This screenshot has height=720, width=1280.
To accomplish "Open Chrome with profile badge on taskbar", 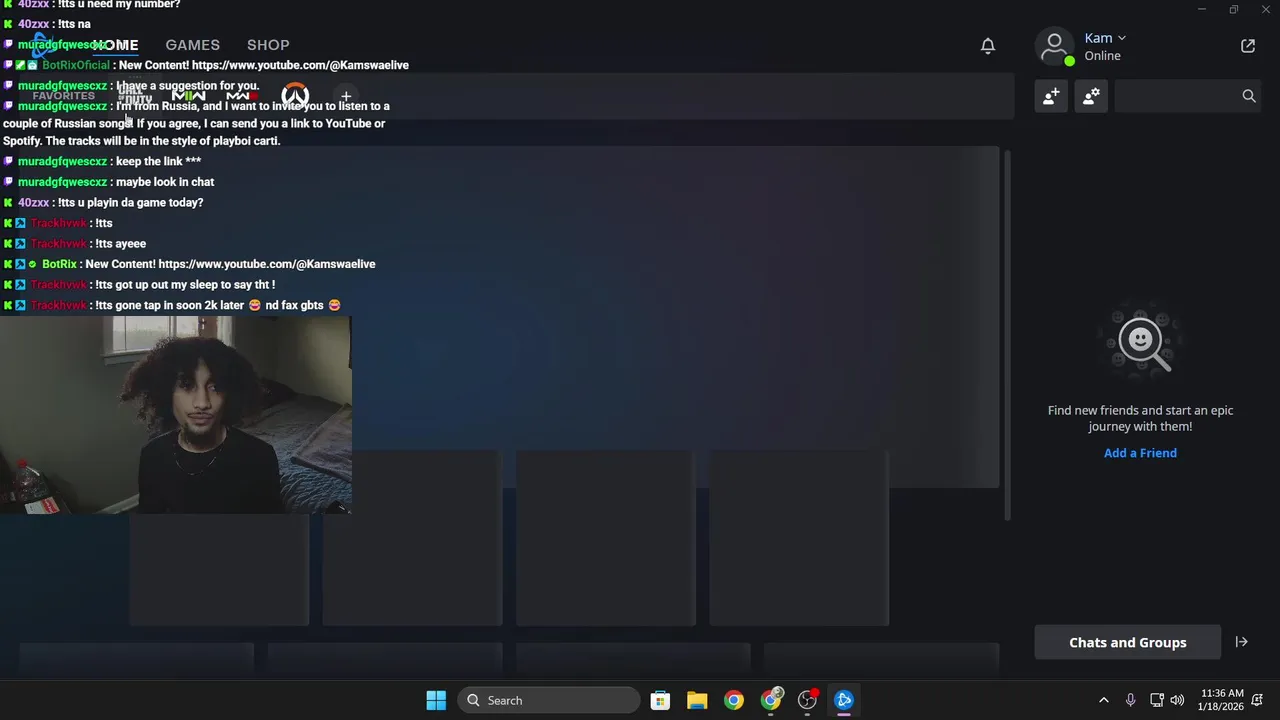I will pyautogui.click(x=771, y=700).
